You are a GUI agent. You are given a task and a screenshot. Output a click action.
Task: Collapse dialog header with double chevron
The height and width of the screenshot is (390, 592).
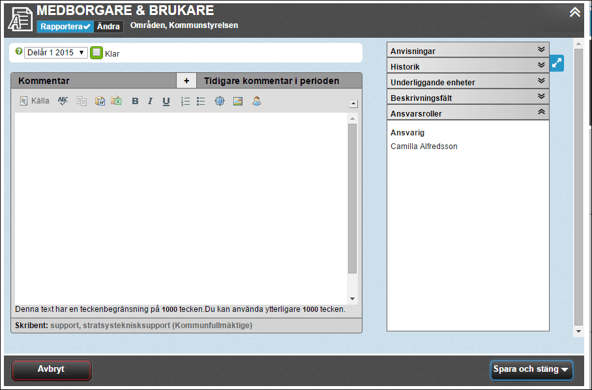575,12
